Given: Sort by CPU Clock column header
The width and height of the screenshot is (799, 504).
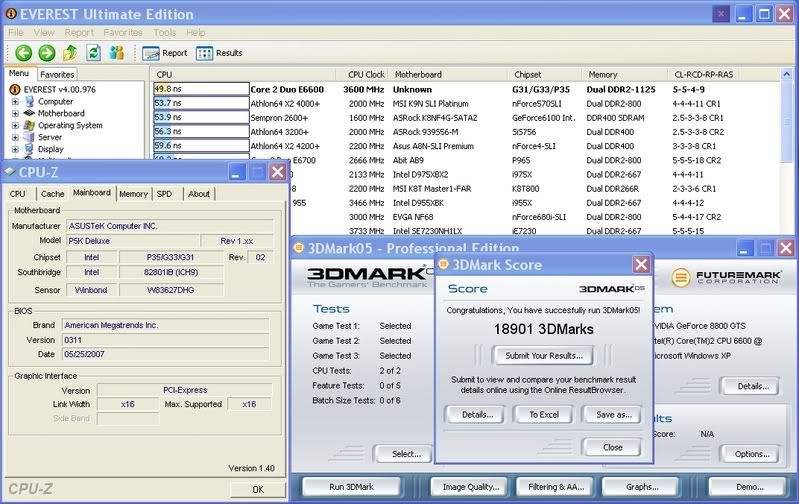Looking at the screenshot, I should pos(363,74).
